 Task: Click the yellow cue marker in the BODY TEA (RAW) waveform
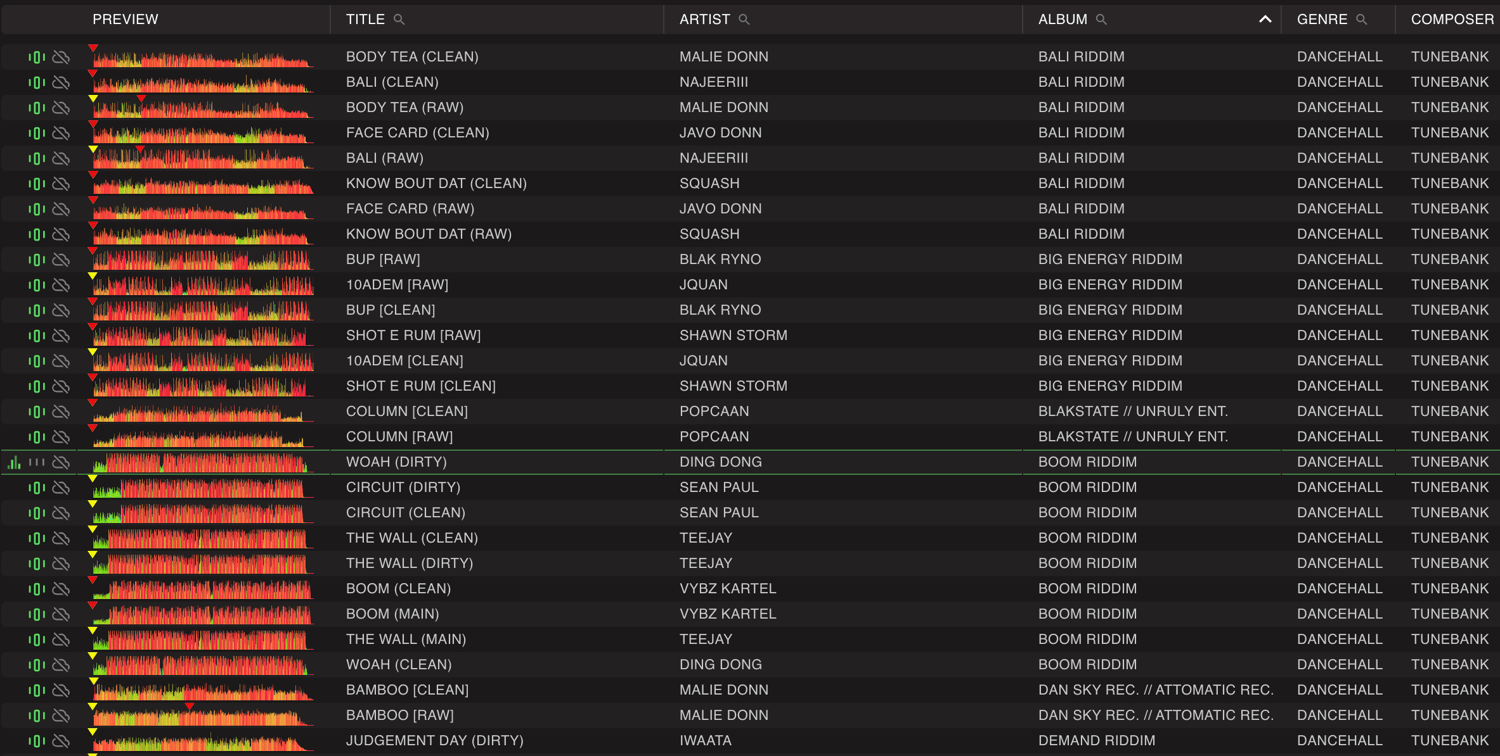pyautogui.click(x=93, y=99)
